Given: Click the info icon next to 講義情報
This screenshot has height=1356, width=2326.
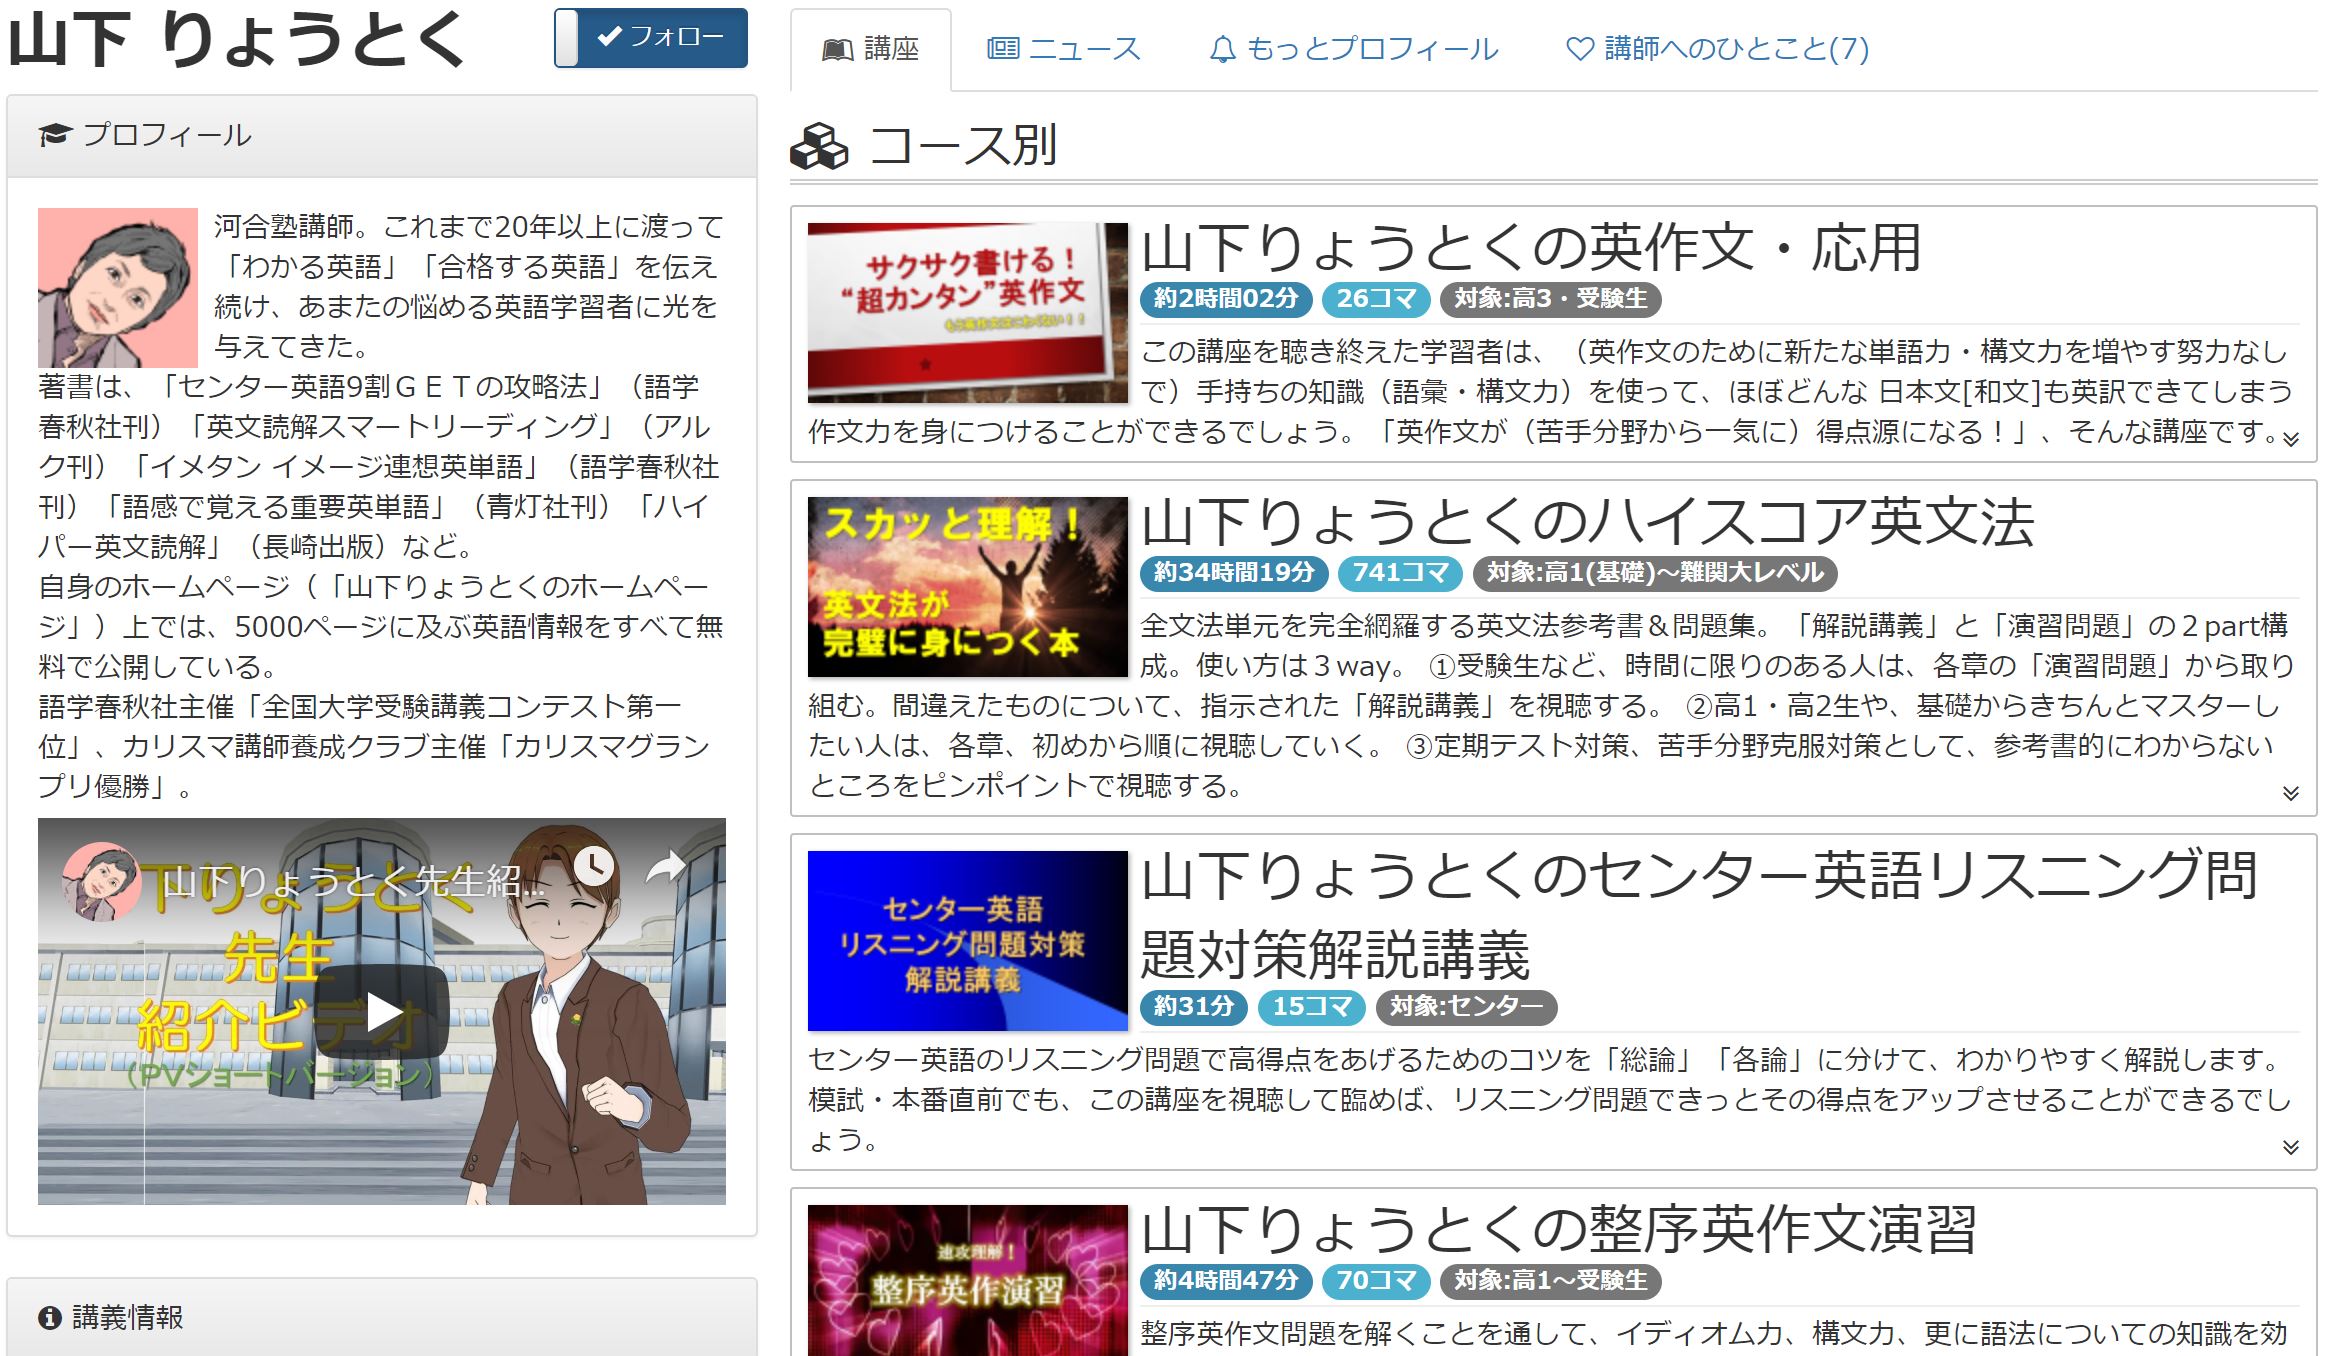Looking at the screenshot, I should coord(49,1320).
